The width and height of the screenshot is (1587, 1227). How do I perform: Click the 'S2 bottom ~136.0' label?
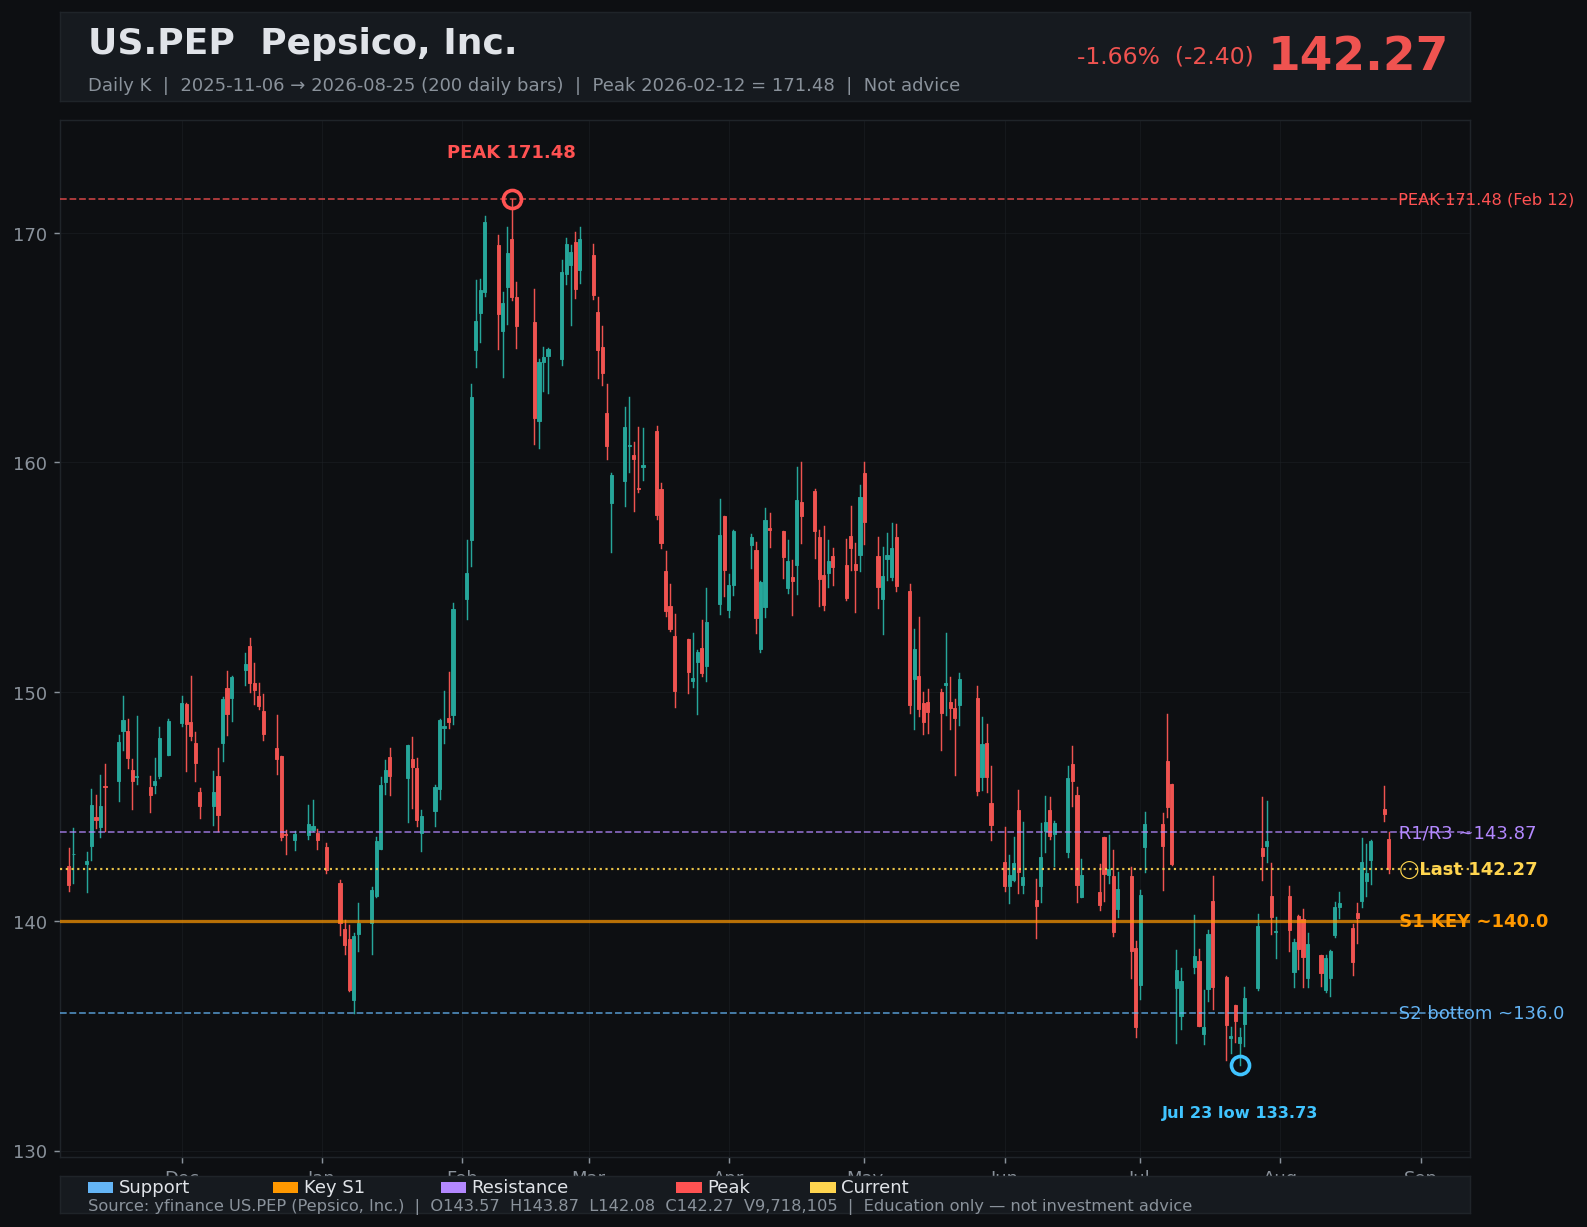[x=1481, y=1013]
